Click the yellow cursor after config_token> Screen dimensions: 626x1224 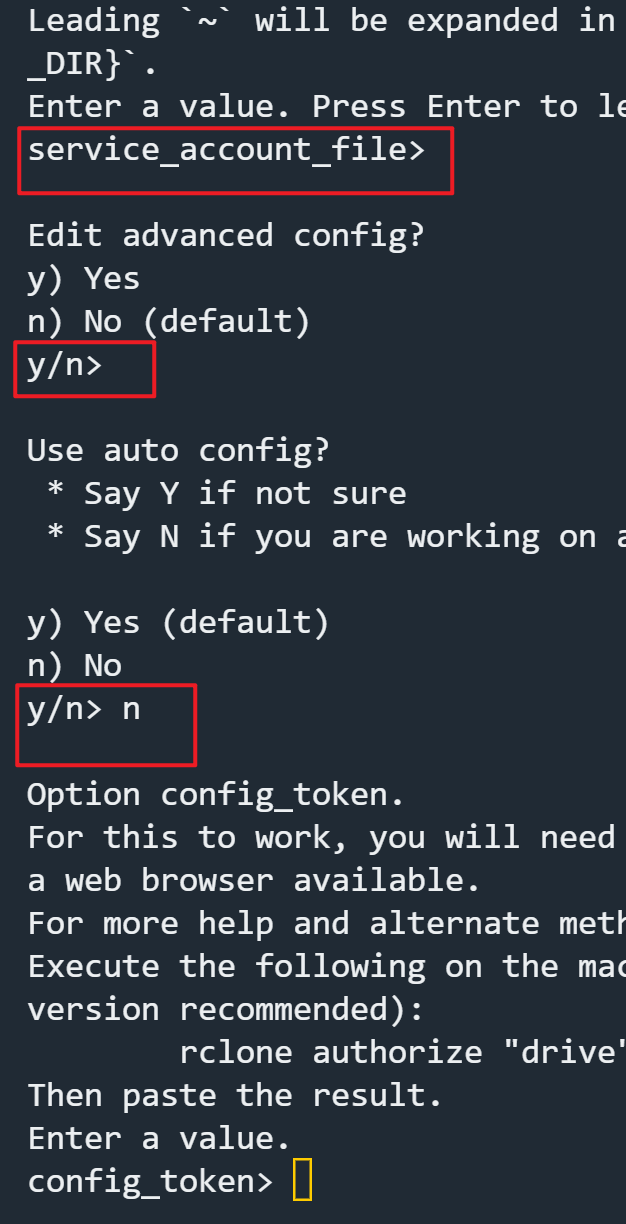coord(302,1181)
